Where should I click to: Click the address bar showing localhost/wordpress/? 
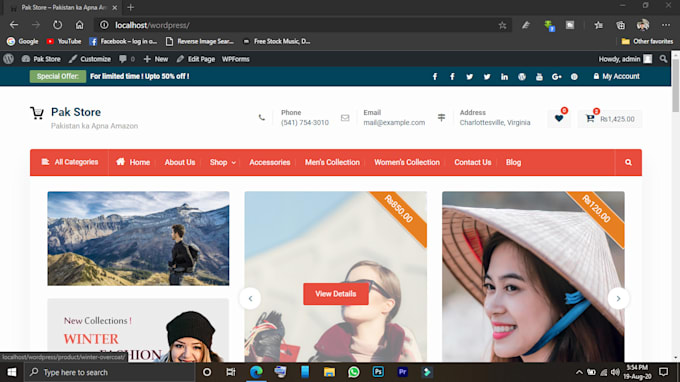304,25
